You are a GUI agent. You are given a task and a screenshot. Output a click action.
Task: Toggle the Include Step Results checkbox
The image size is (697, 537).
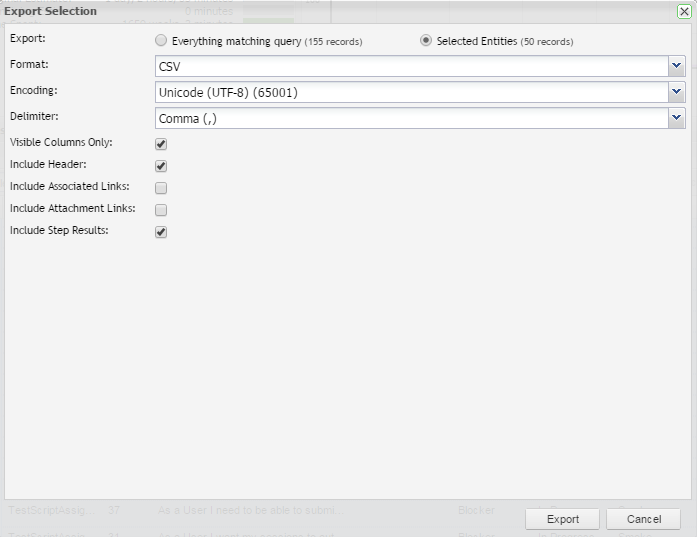pos(161,232)
